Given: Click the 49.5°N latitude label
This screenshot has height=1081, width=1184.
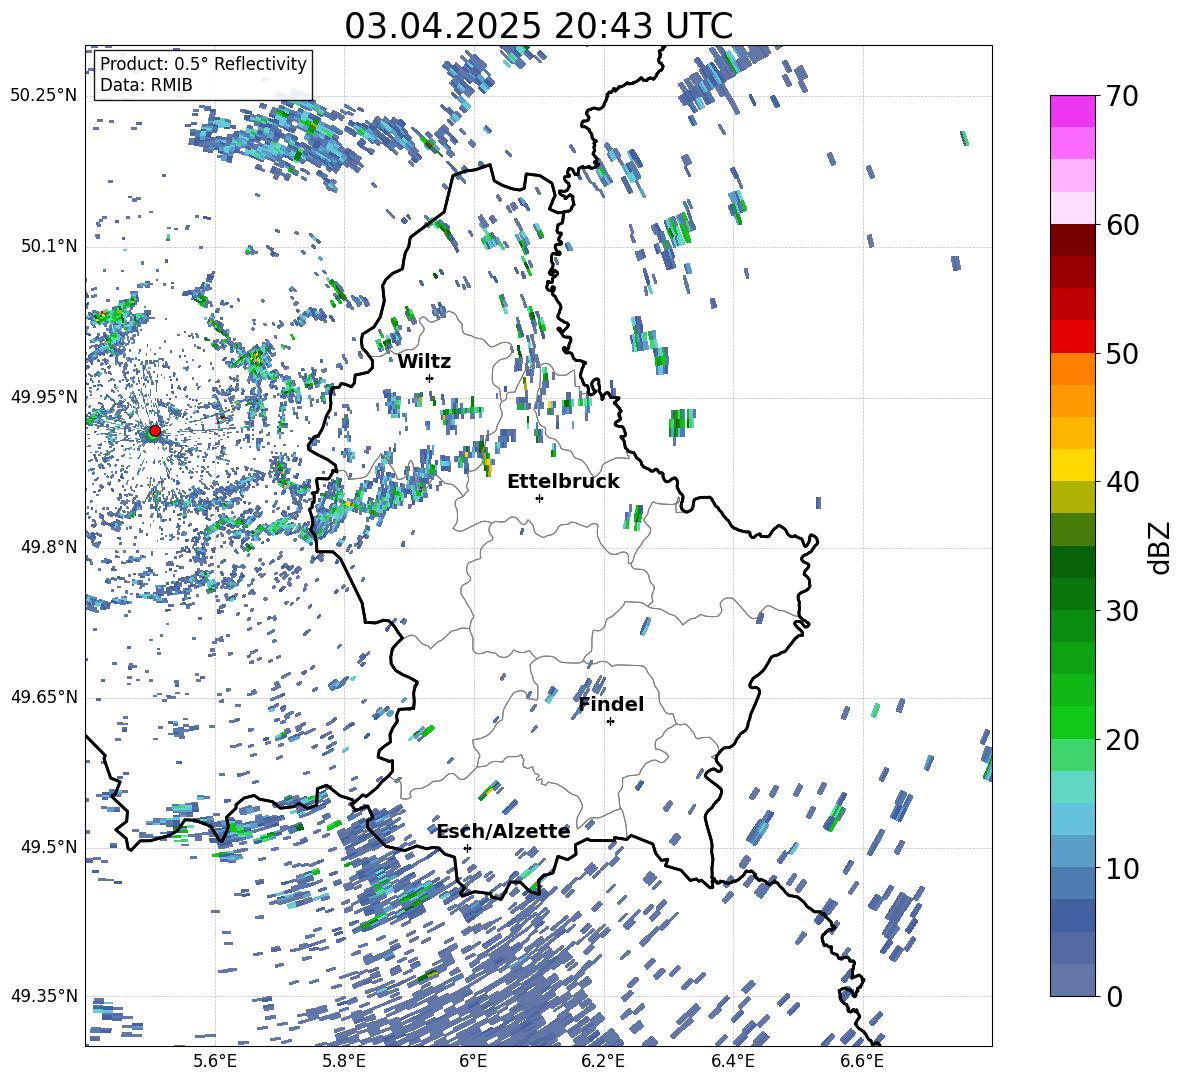Looking at the screenshot, I should coord(49,847).
